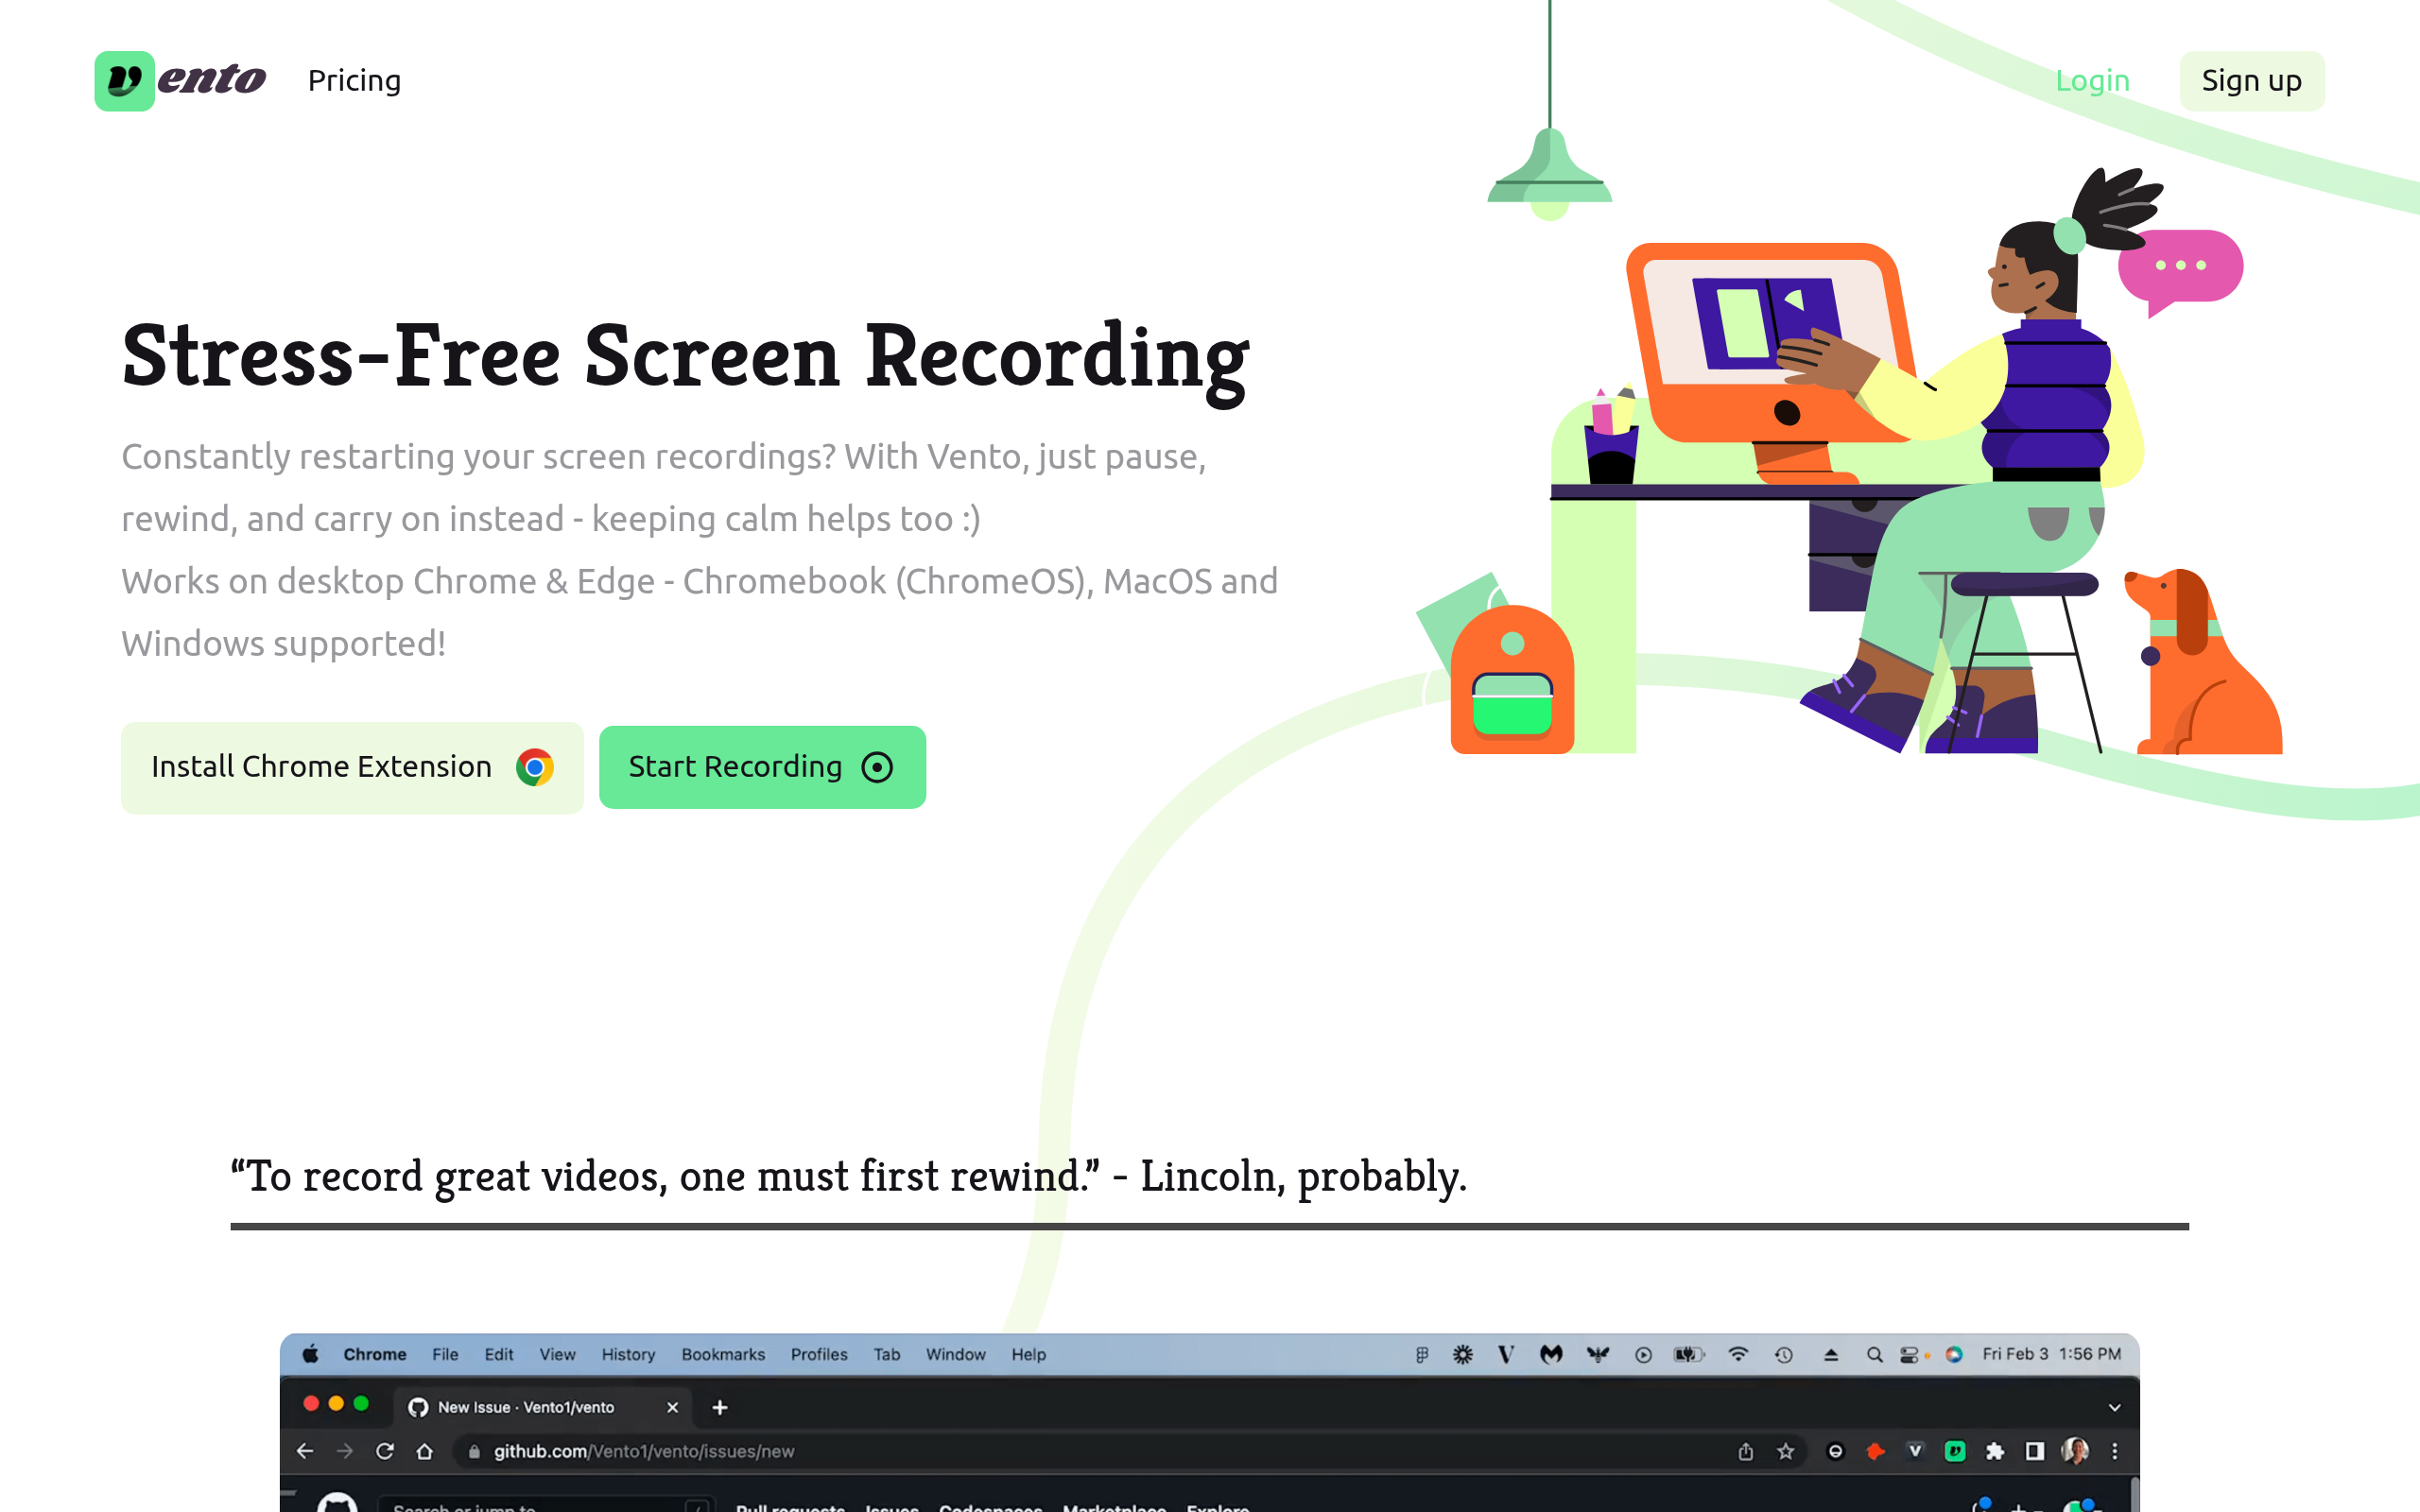Click the bookmark star icon in address bar

1786,1451
